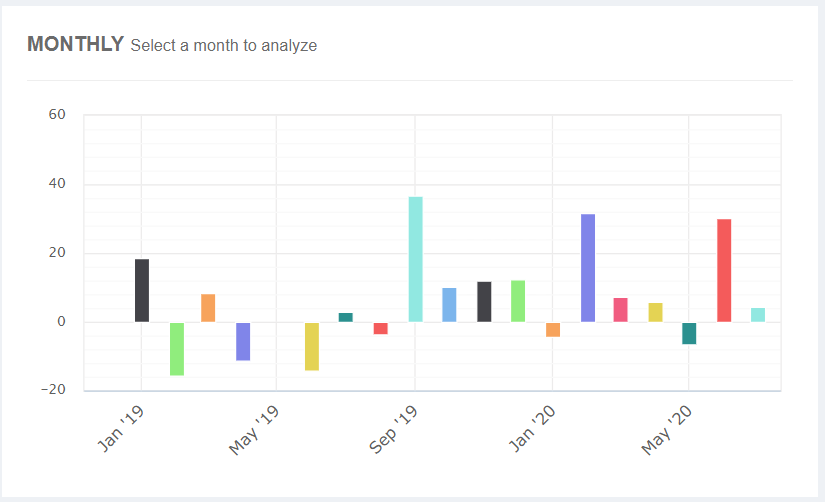
Task: Select the tall red Jun '20 bar
Action: [724, 270]
